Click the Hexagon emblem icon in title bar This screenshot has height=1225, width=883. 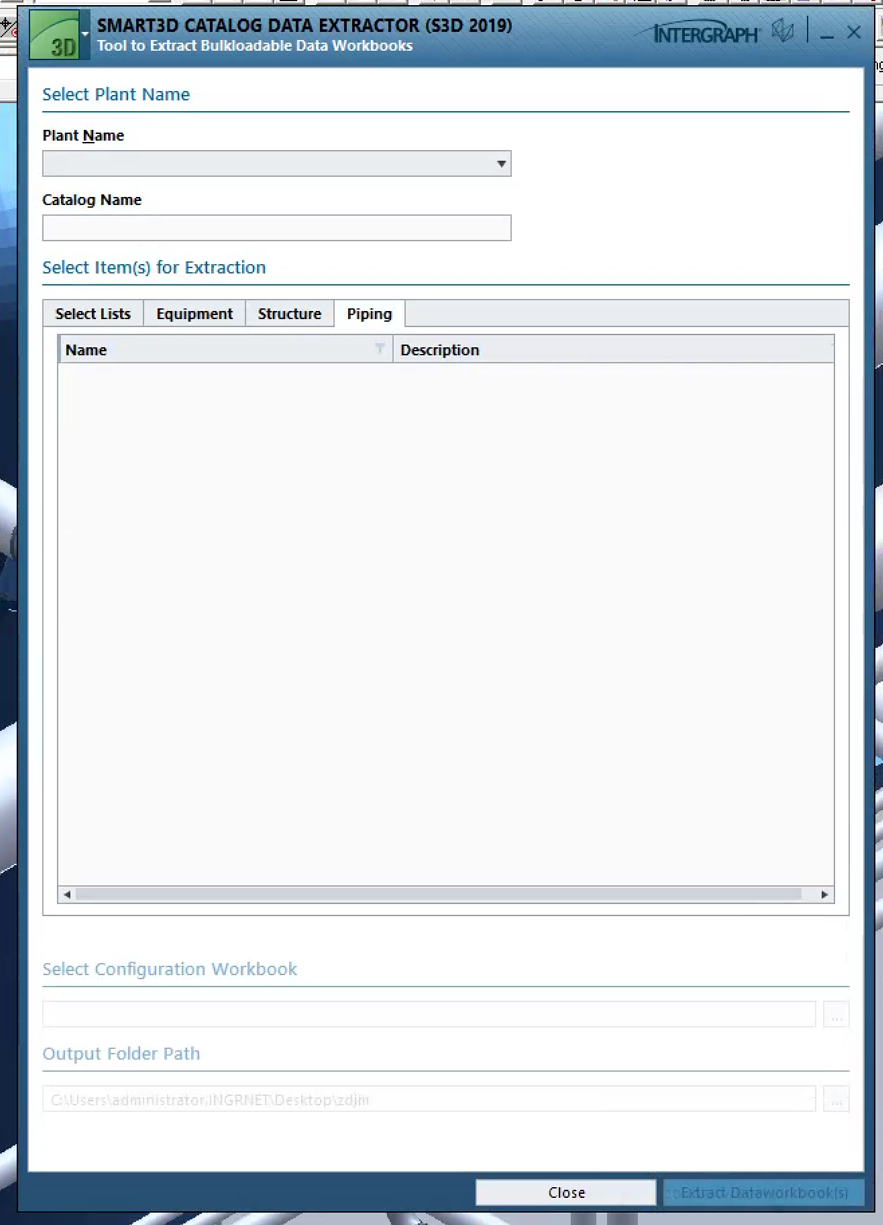point(784,32)
